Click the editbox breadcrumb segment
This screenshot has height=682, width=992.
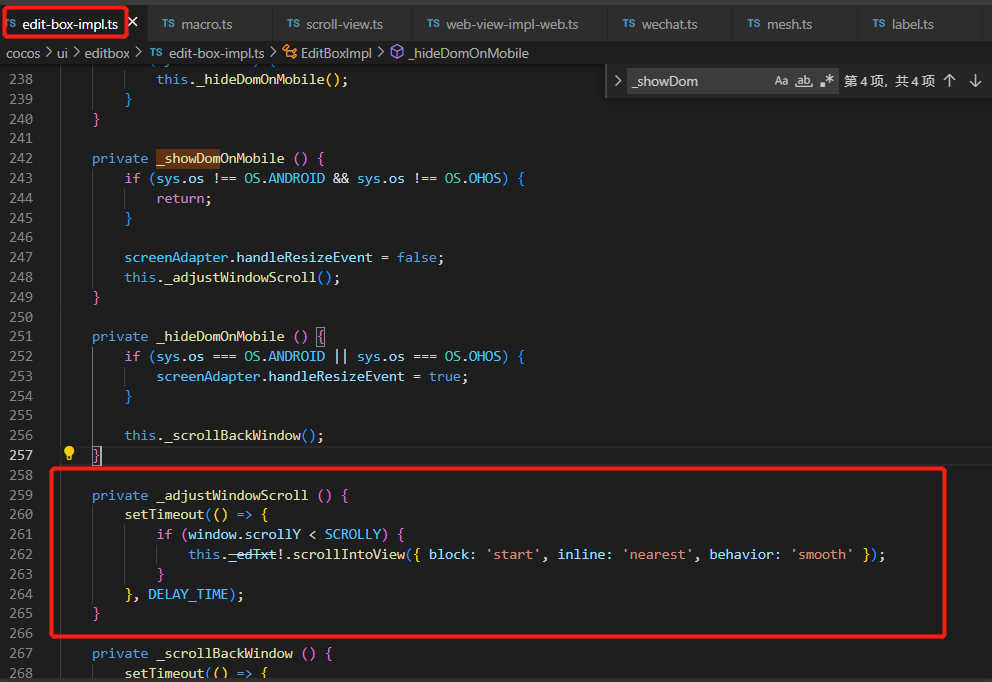(107, 53)
